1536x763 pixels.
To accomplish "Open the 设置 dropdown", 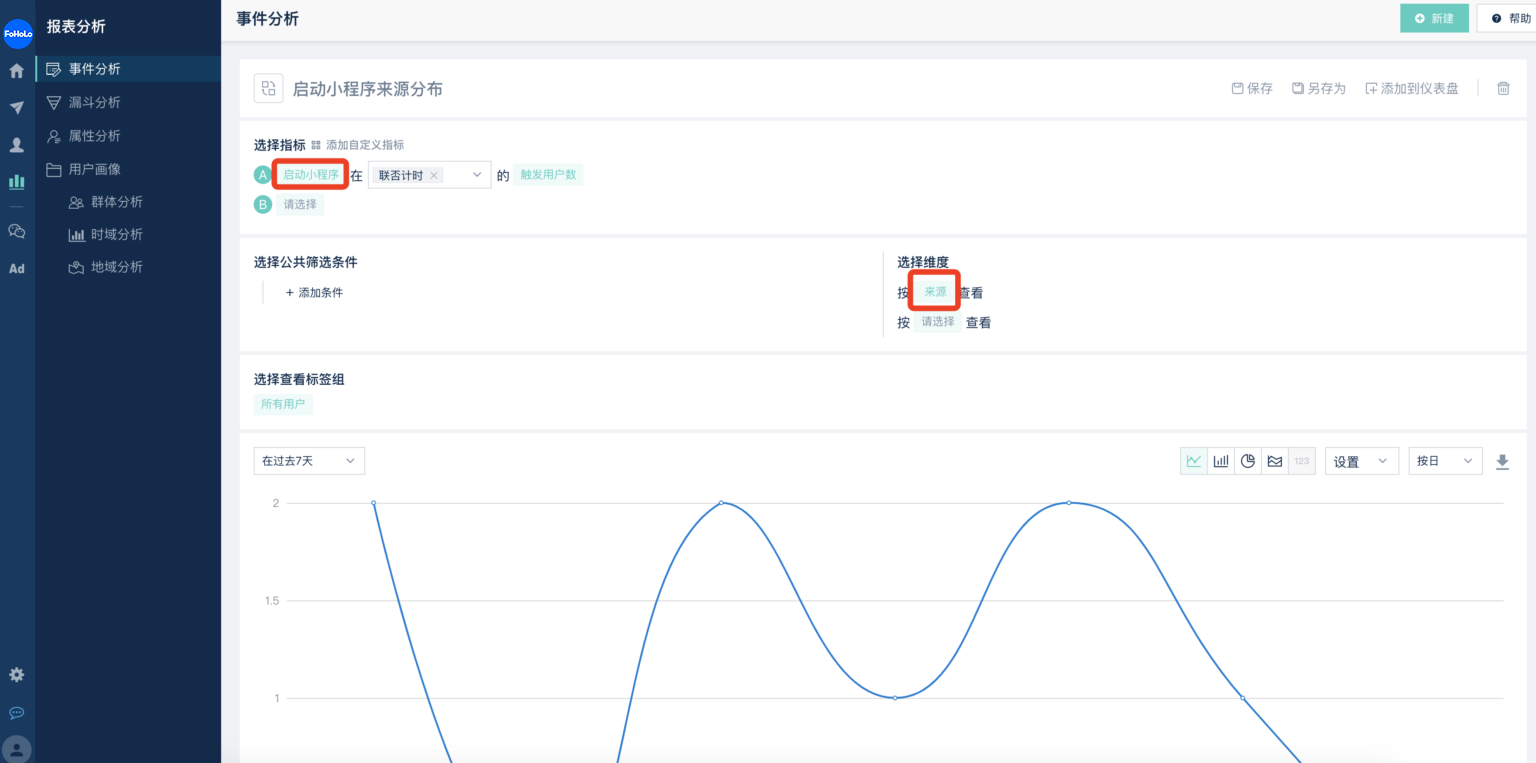I will [x=1362, y=461].
